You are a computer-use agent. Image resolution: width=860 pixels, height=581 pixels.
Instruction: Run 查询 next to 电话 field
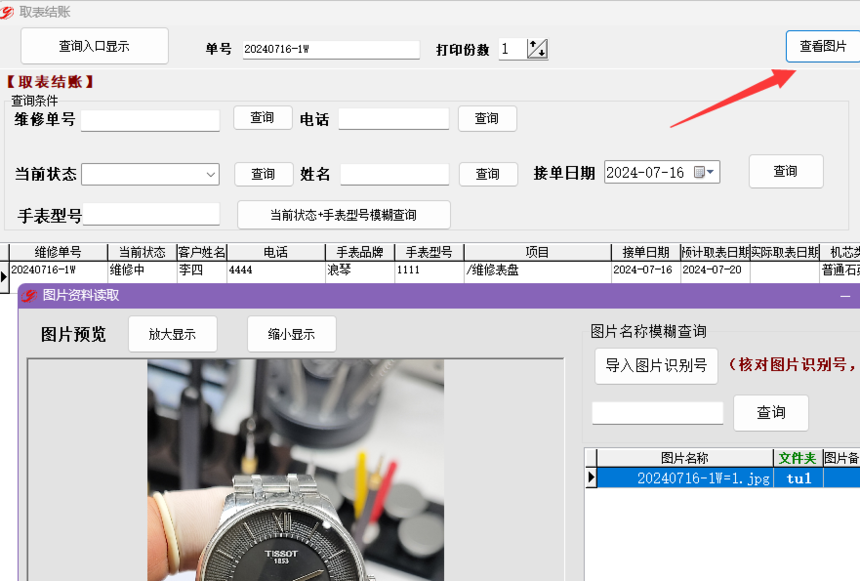487,119
